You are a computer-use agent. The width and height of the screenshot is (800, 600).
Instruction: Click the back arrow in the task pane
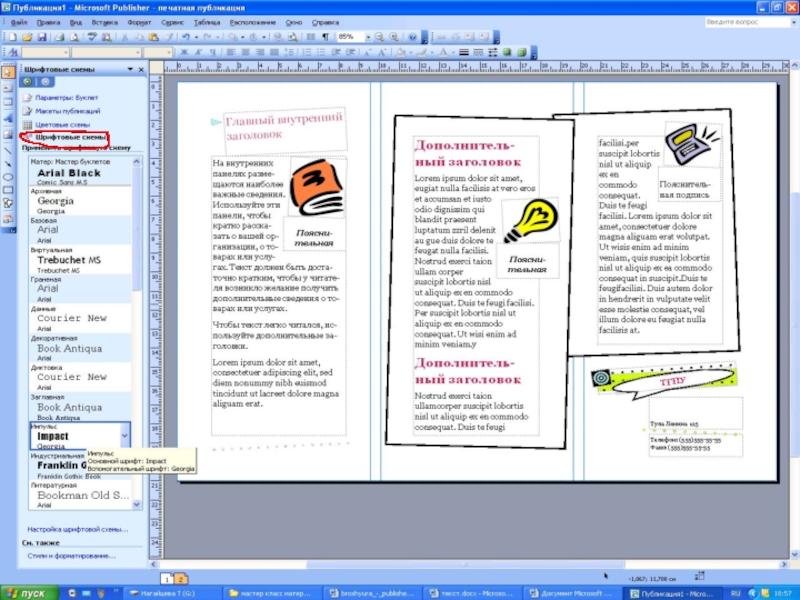coord(26,82)
